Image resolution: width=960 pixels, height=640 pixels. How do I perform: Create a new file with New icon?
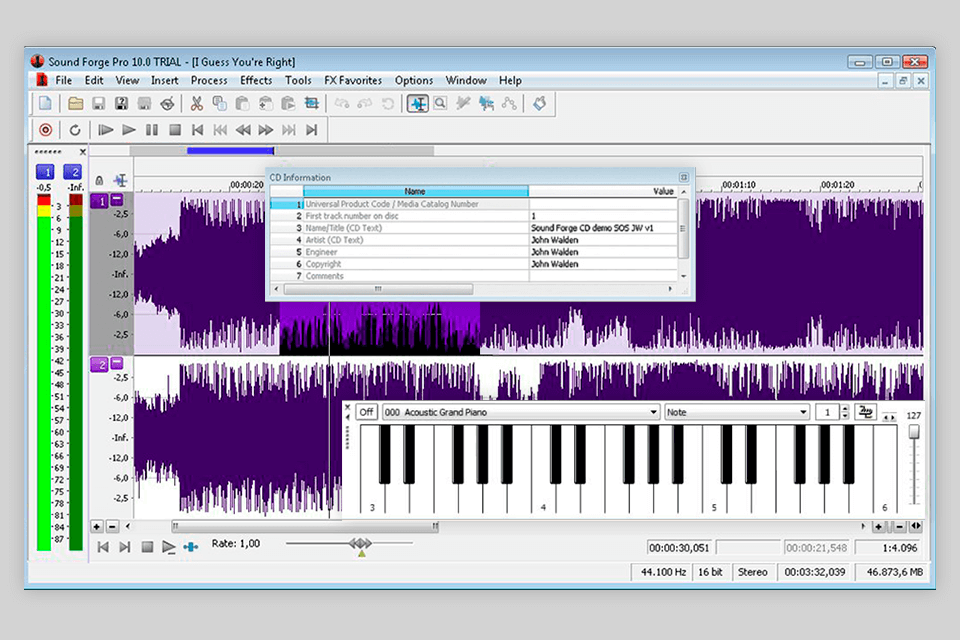coord(45,103)
